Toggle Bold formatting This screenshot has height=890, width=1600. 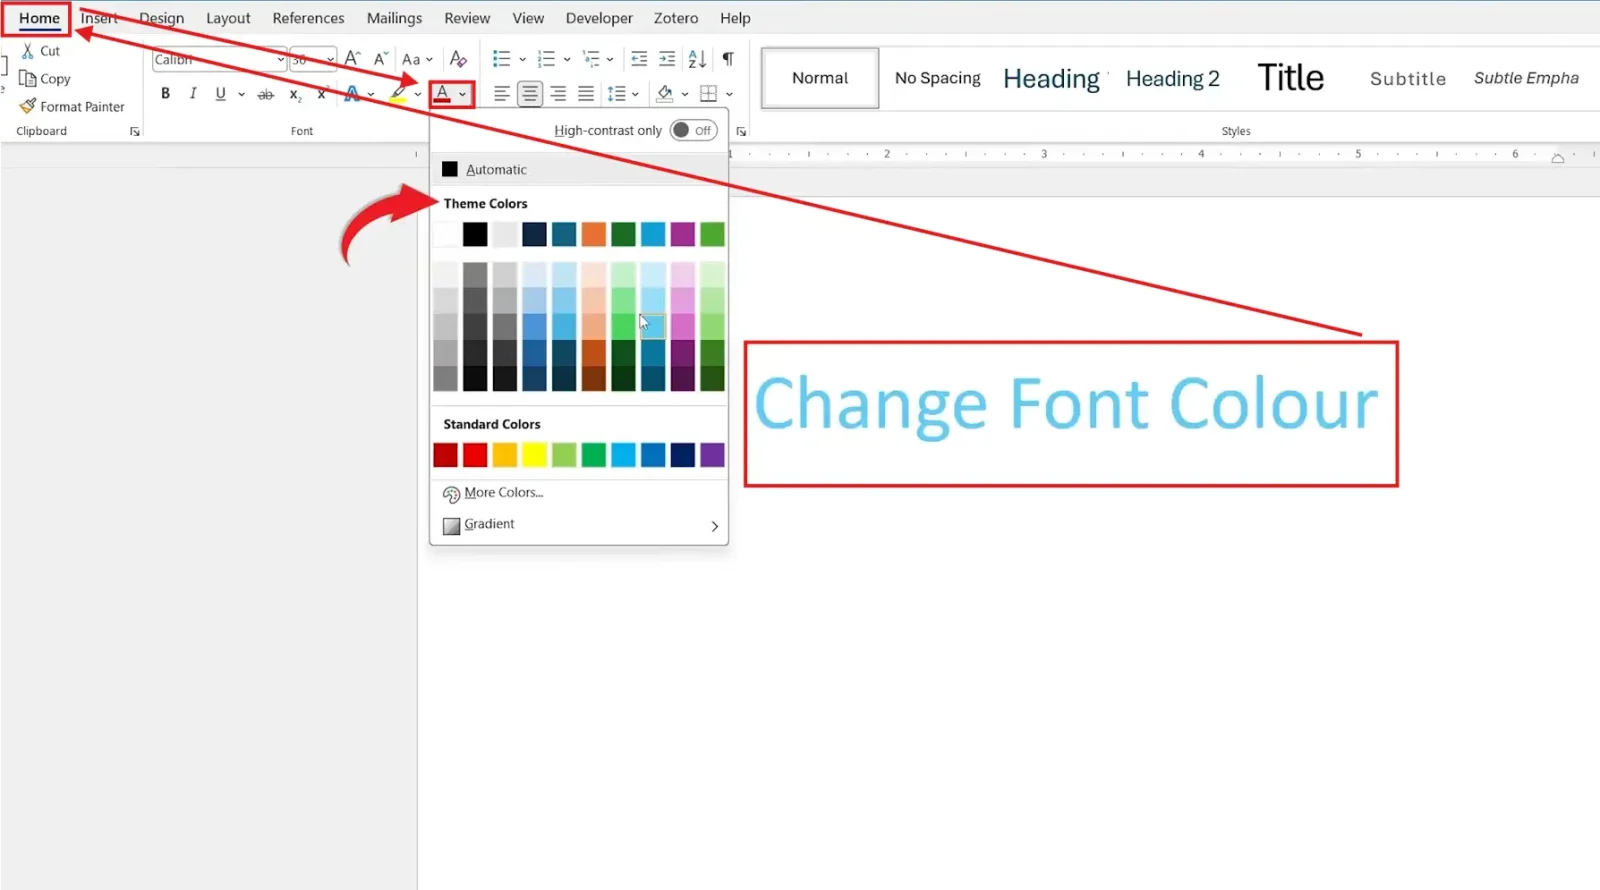click(165, 94)
